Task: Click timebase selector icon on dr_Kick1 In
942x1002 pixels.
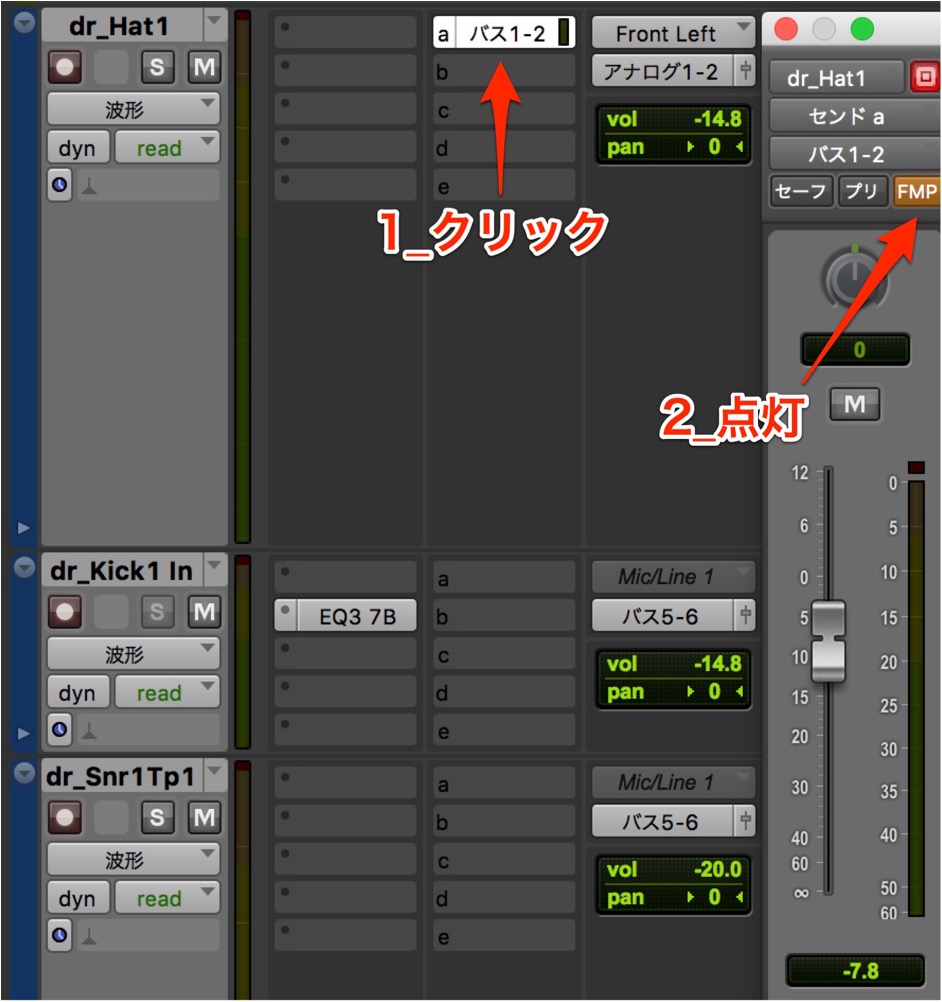Action: tap(59, 729)
